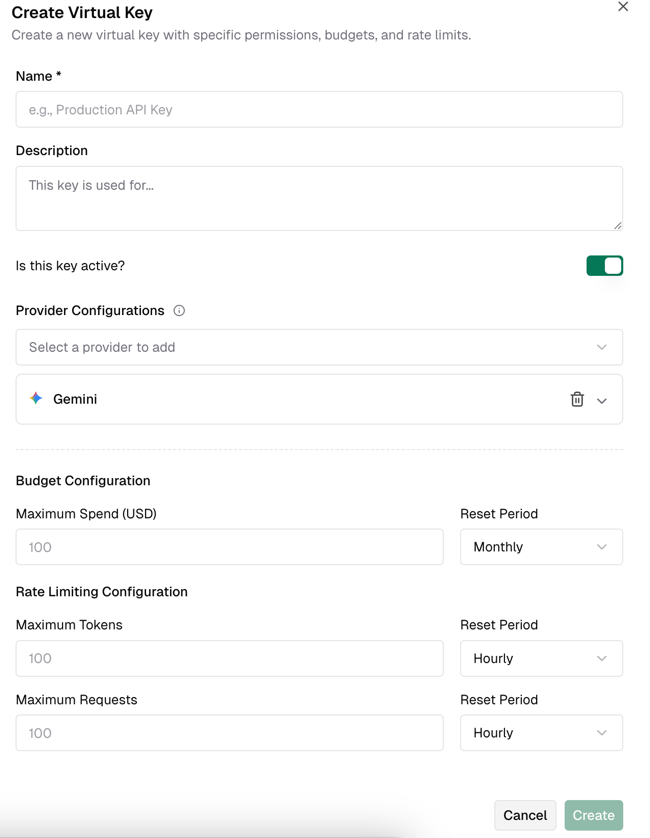Delete the Gemini provider with trash icon
This screenshot has width=650, height=838.
(577, 399)
